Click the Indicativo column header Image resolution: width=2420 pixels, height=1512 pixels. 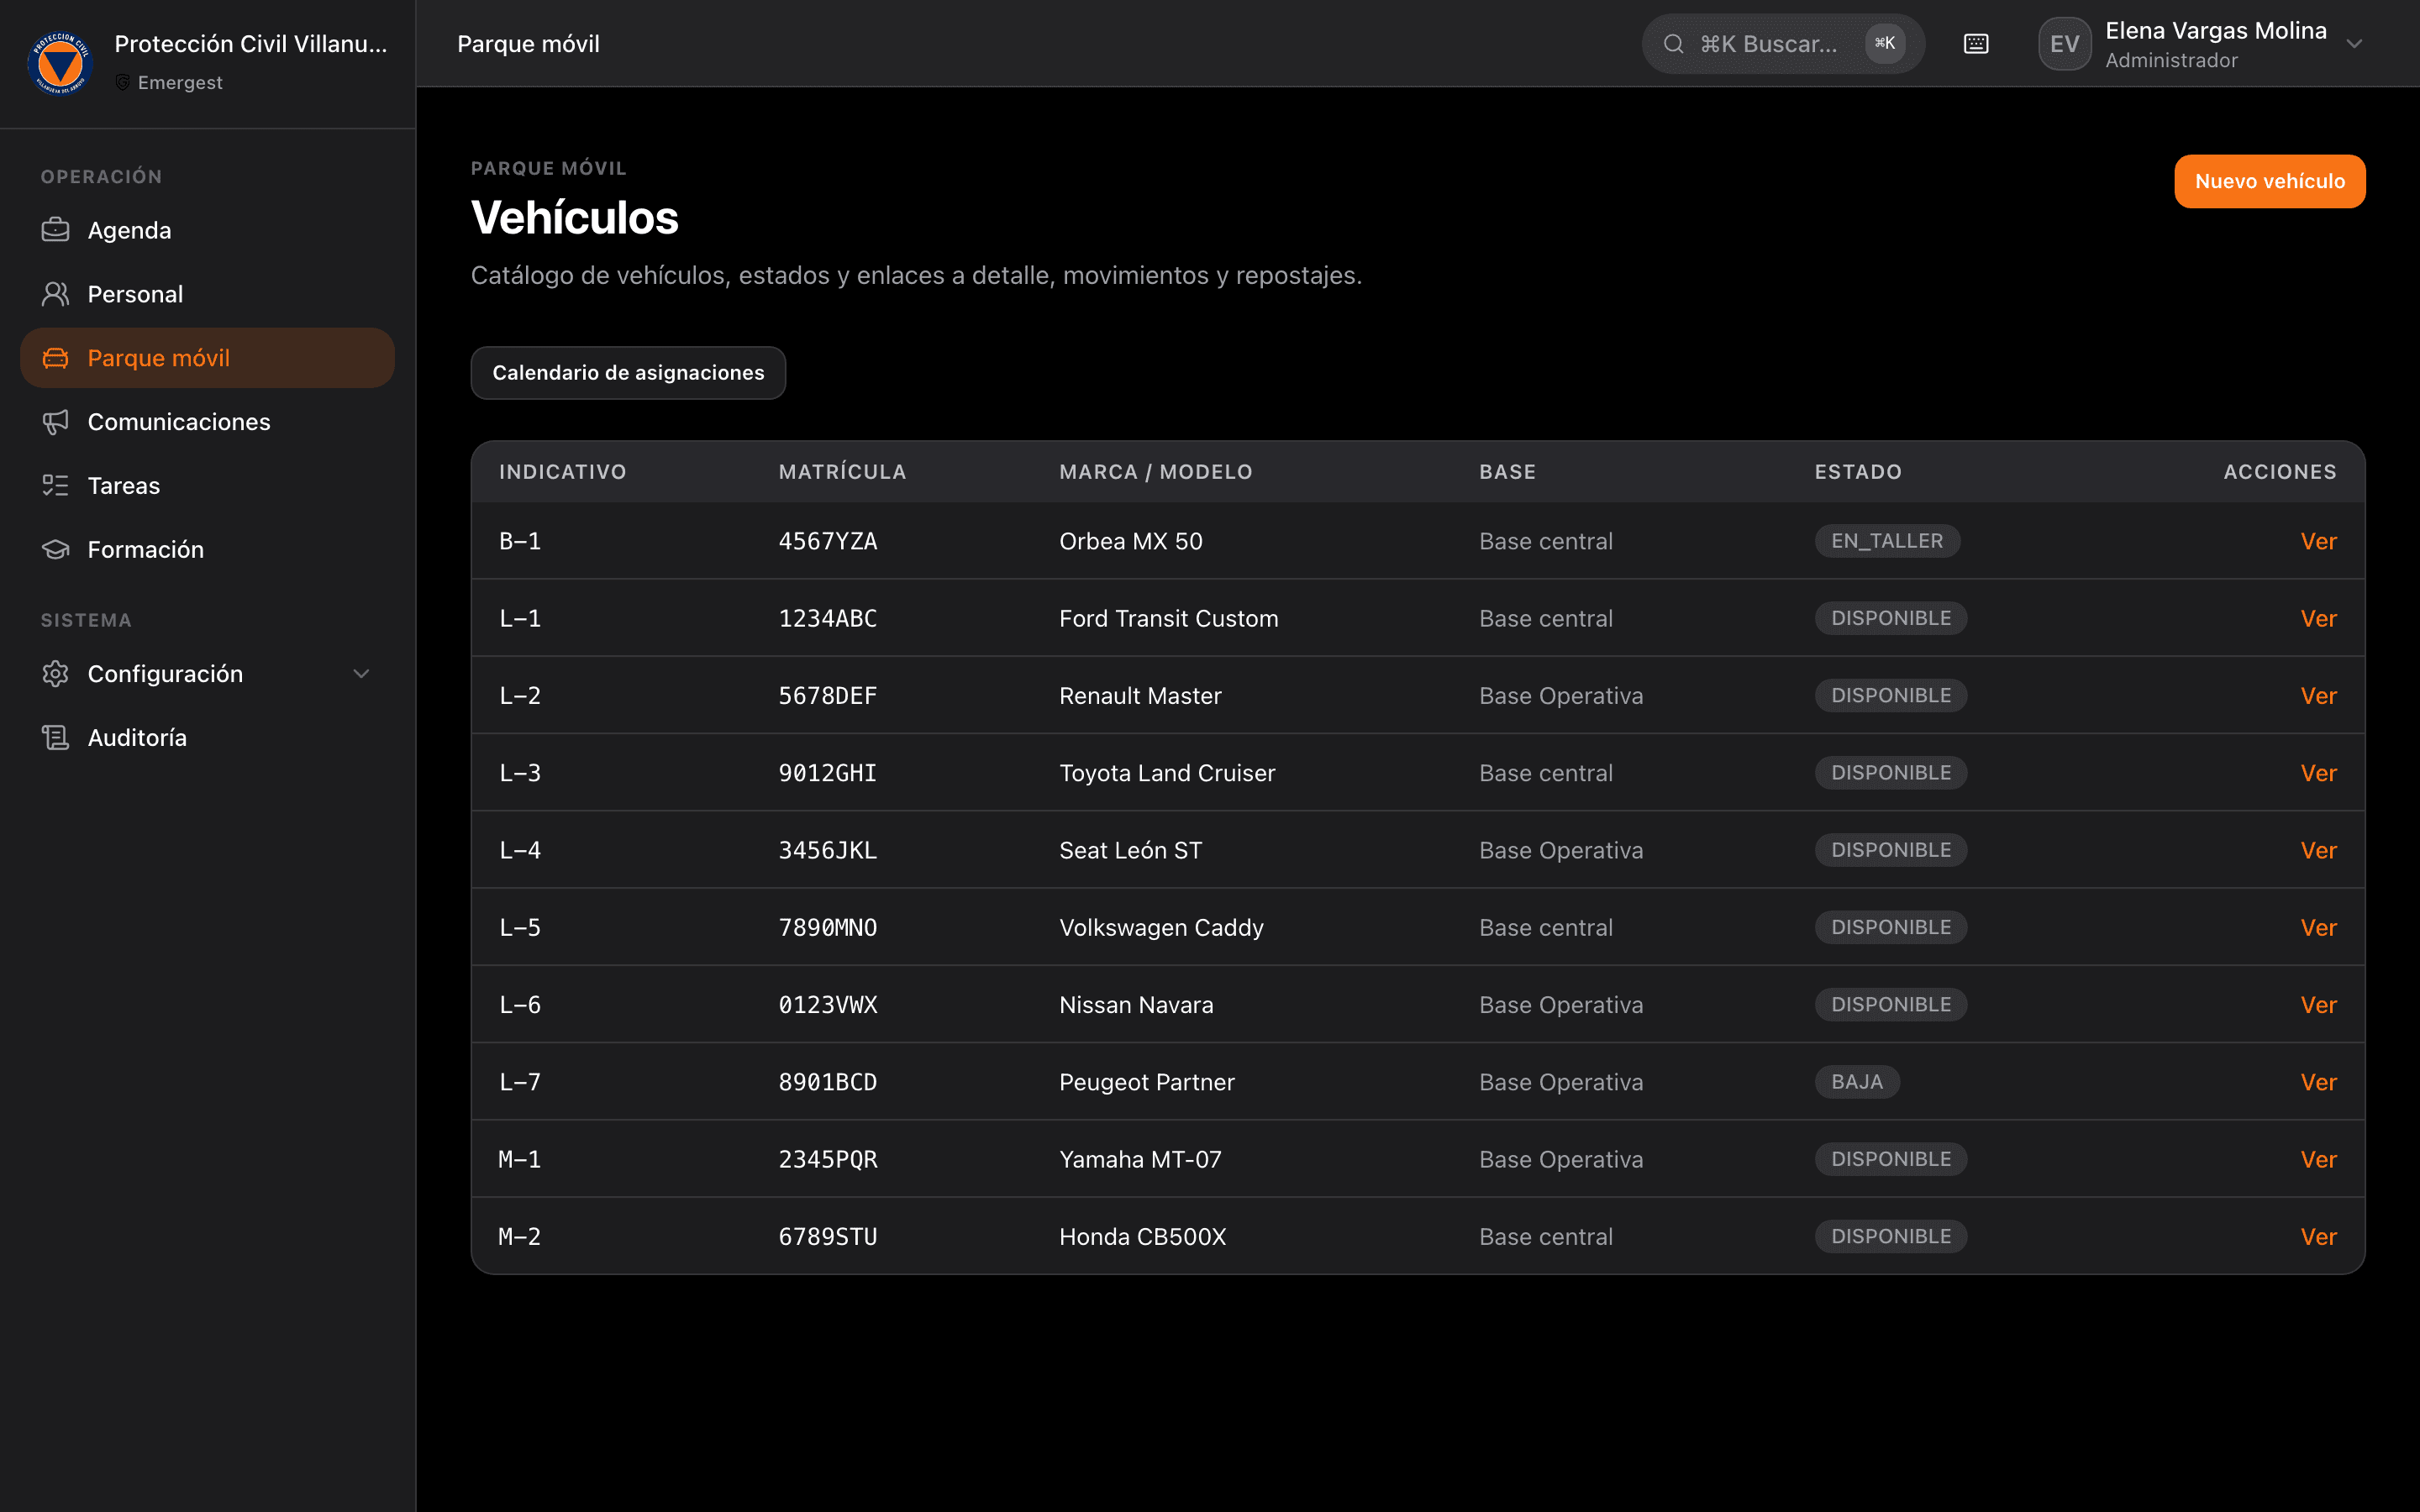tap(563, 472)
